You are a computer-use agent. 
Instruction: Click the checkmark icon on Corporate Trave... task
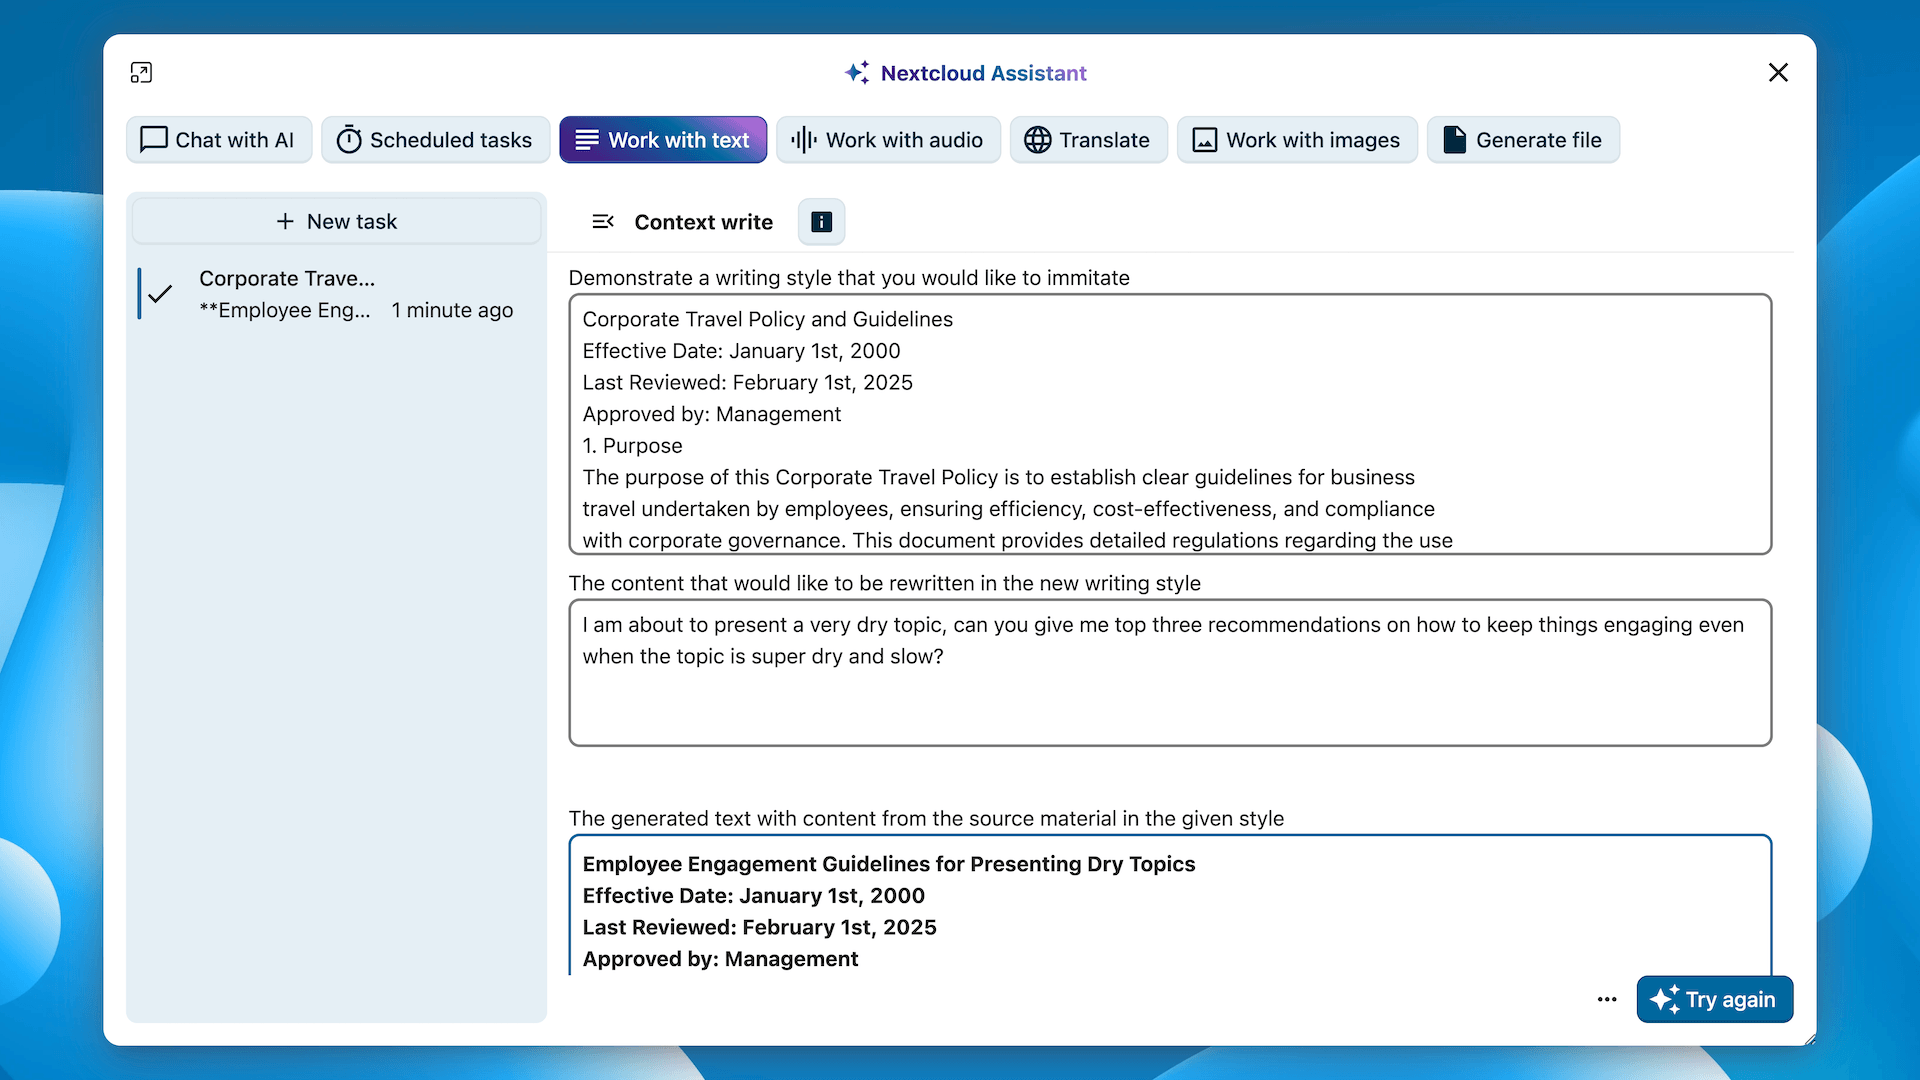(160, 294)
